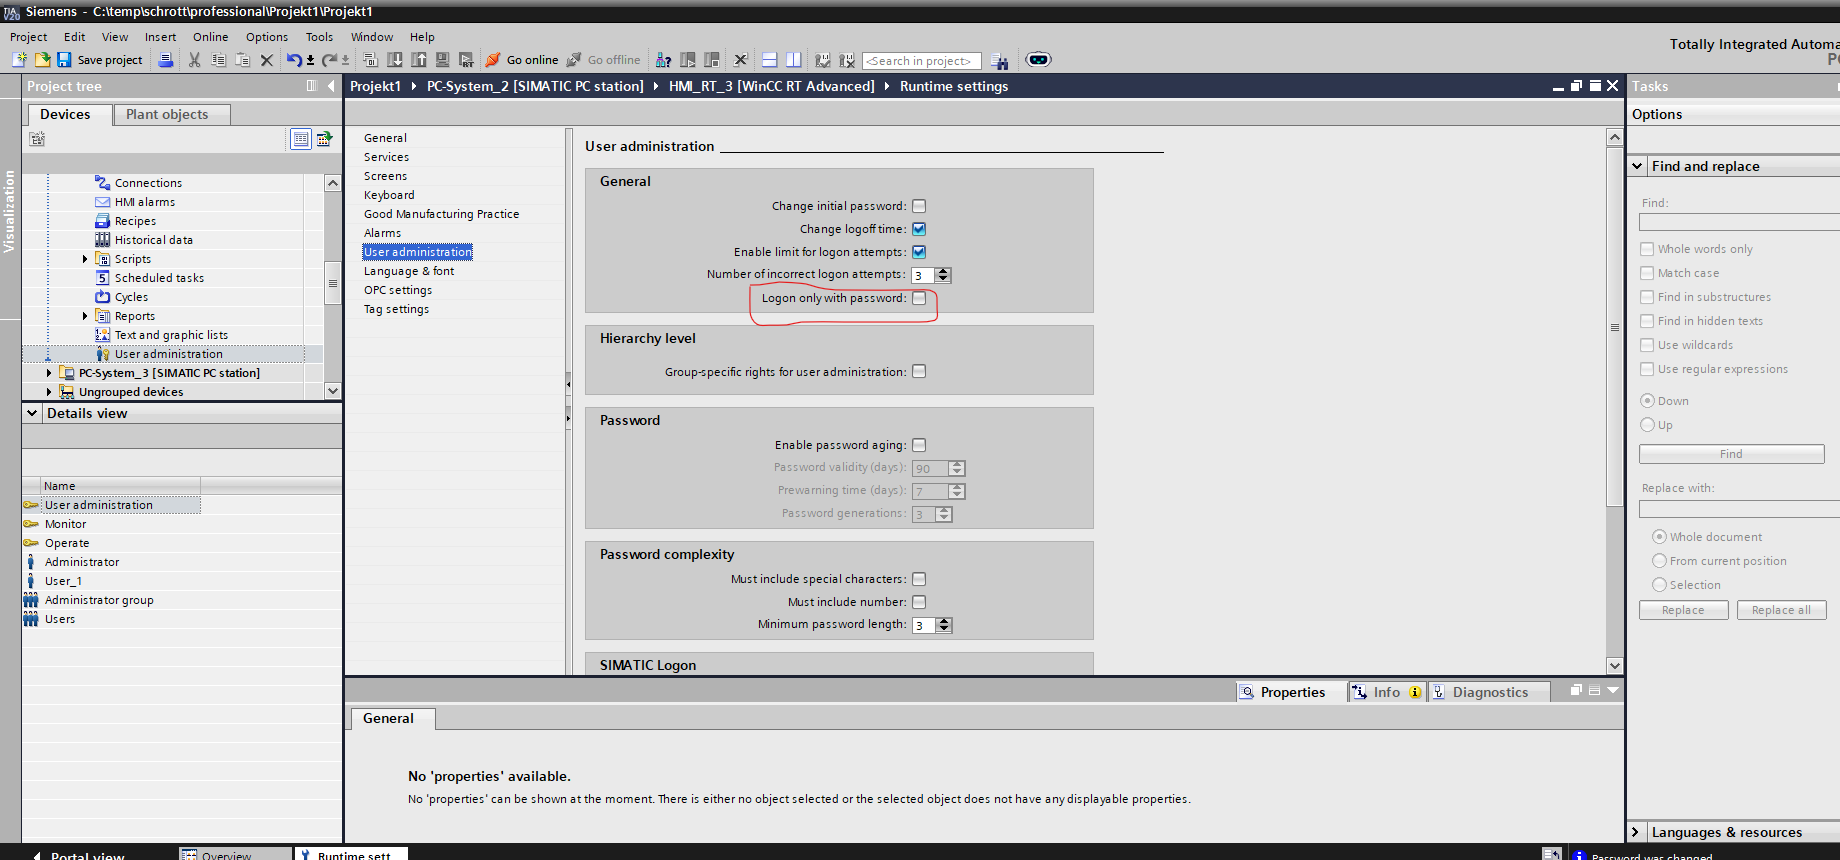Click the Connections icon in project tree
The height and width of the screenshot is (860, 1840).
pyautogui.click(x=102, y=183)
